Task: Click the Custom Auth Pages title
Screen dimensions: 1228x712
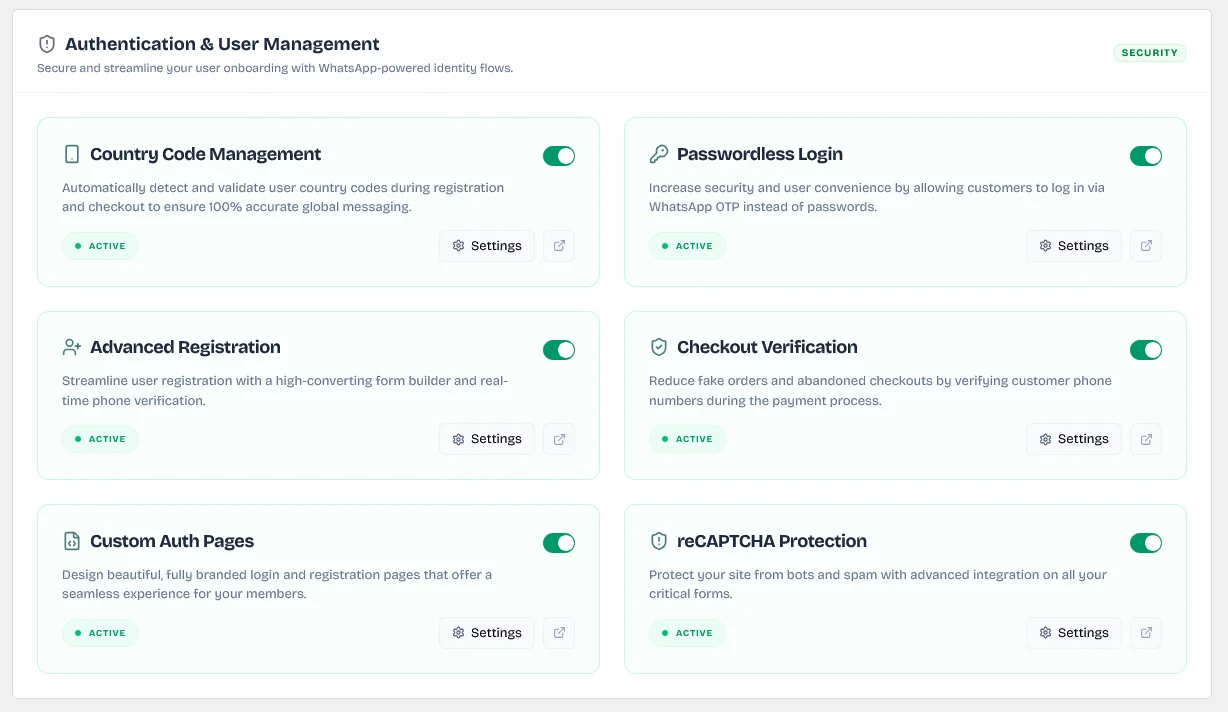Action: pos(172,541)
